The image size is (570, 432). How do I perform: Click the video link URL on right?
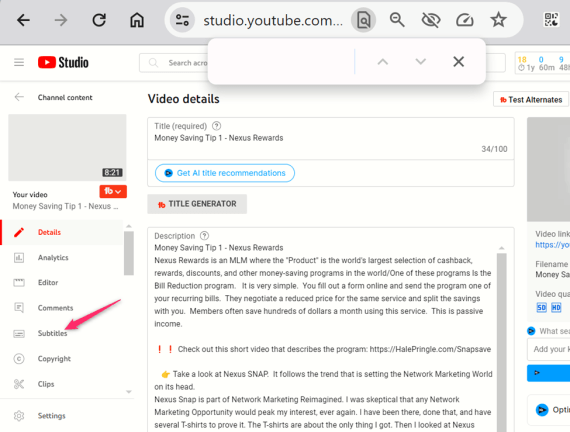click(552, 245)
